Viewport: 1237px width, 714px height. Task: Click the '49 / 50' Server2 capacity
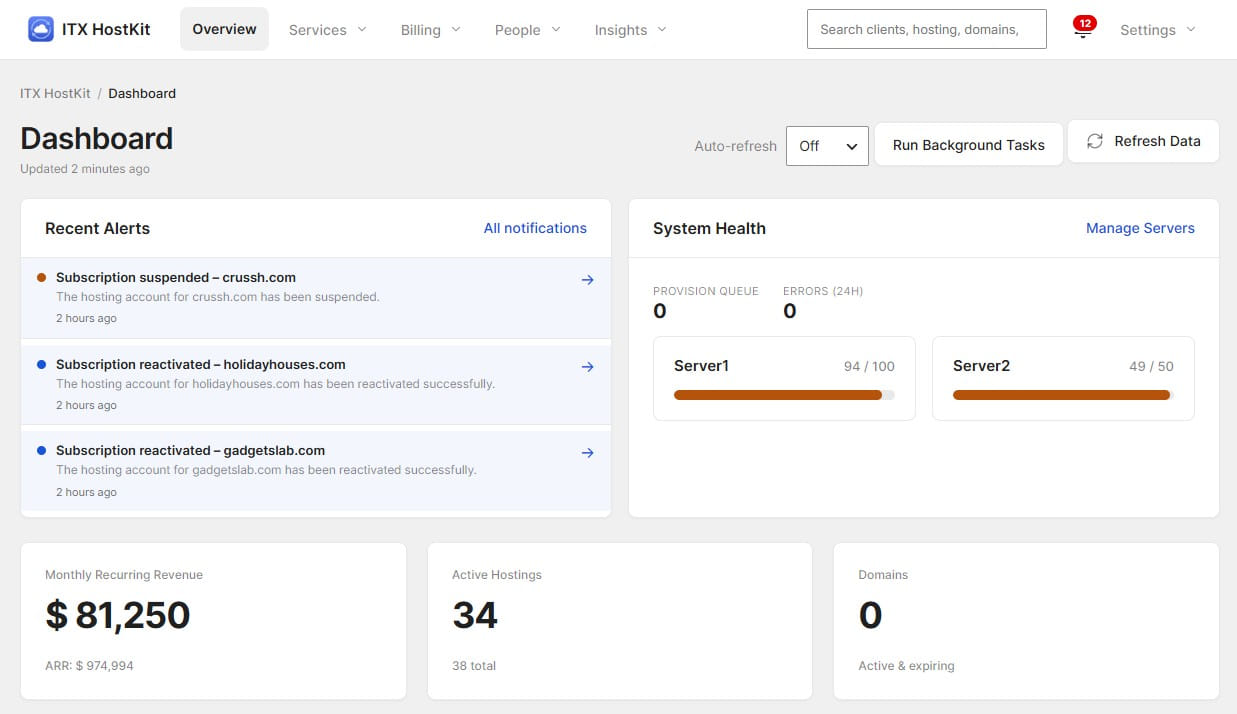[1151, 366]
